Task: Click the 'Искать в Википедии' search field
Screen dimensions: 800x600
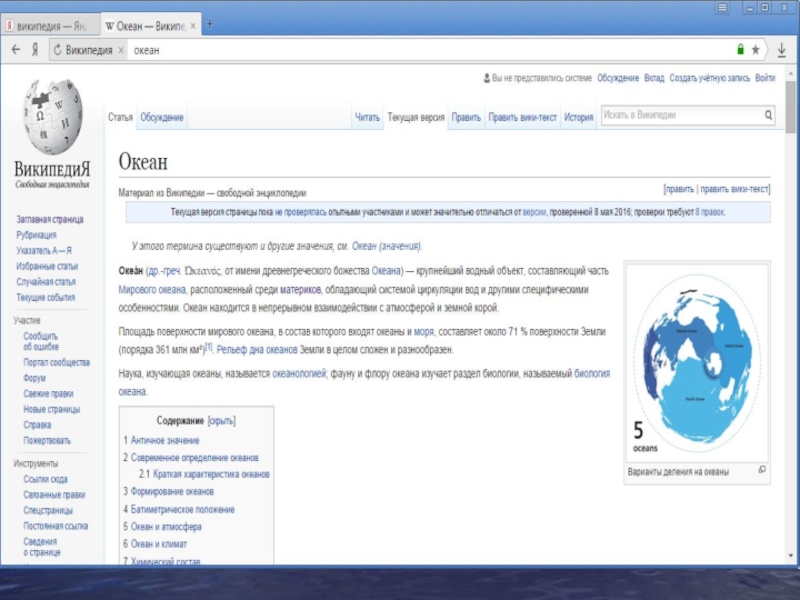Action: (680, 116)
